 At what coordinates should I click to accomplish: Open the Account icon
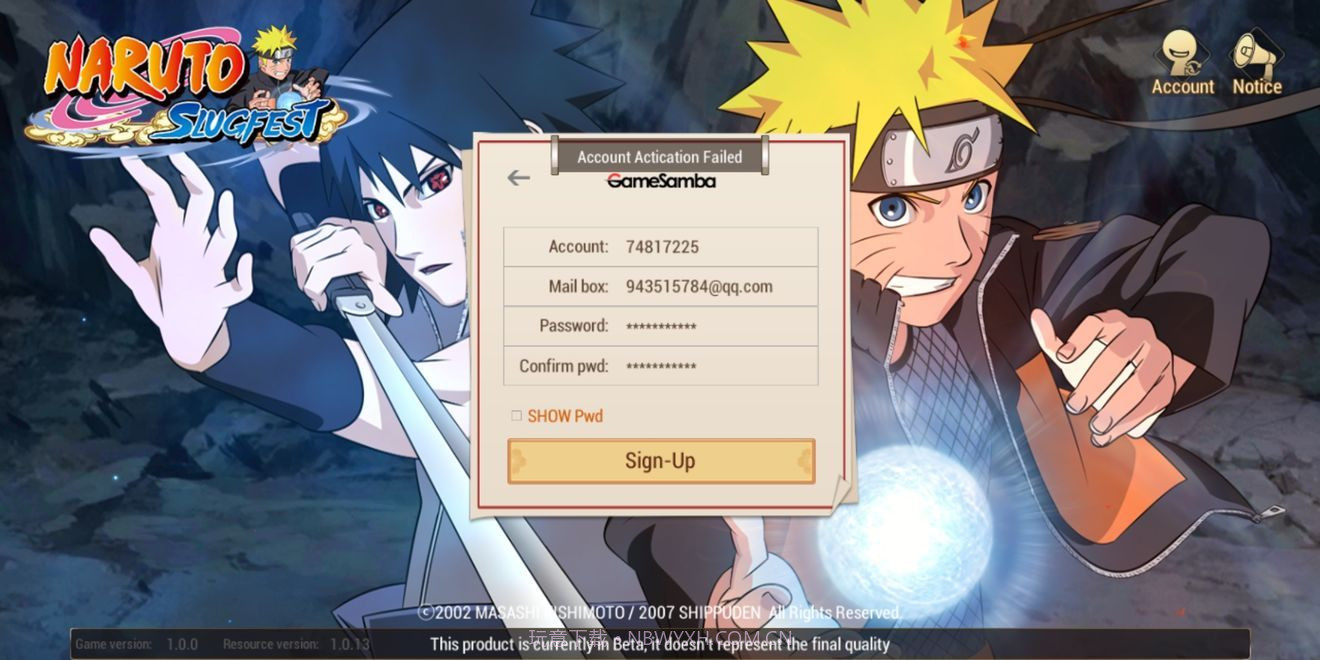tap(1183, 52)
